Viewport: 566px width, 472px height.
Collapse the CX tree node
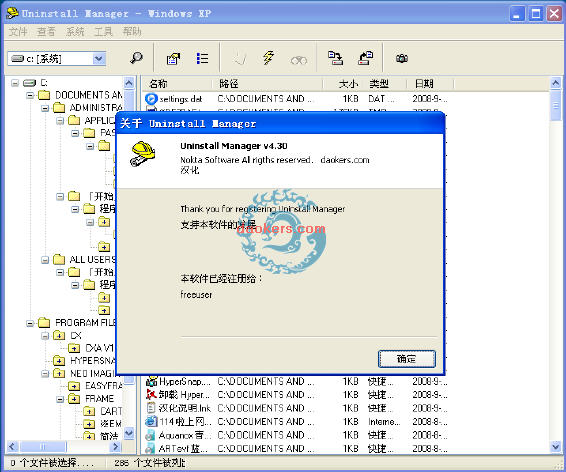click(45, 336)
